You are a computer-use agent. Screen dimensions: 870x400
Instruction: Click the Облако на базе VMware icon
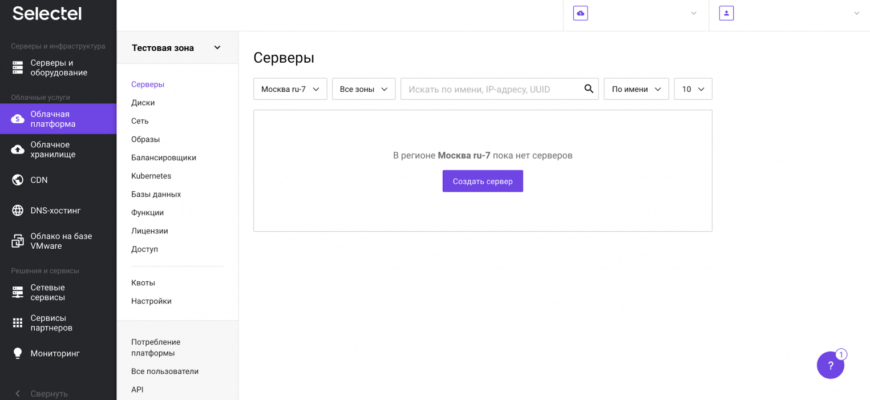coord(18,241)
